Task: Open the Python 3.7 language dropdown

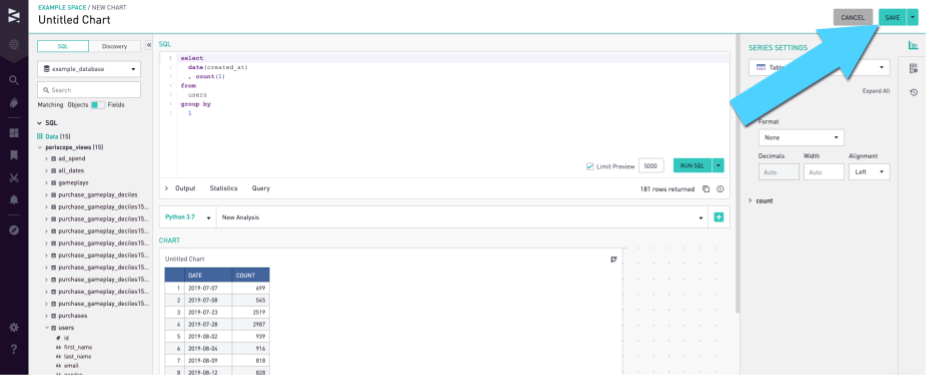Action: [188, 217]
